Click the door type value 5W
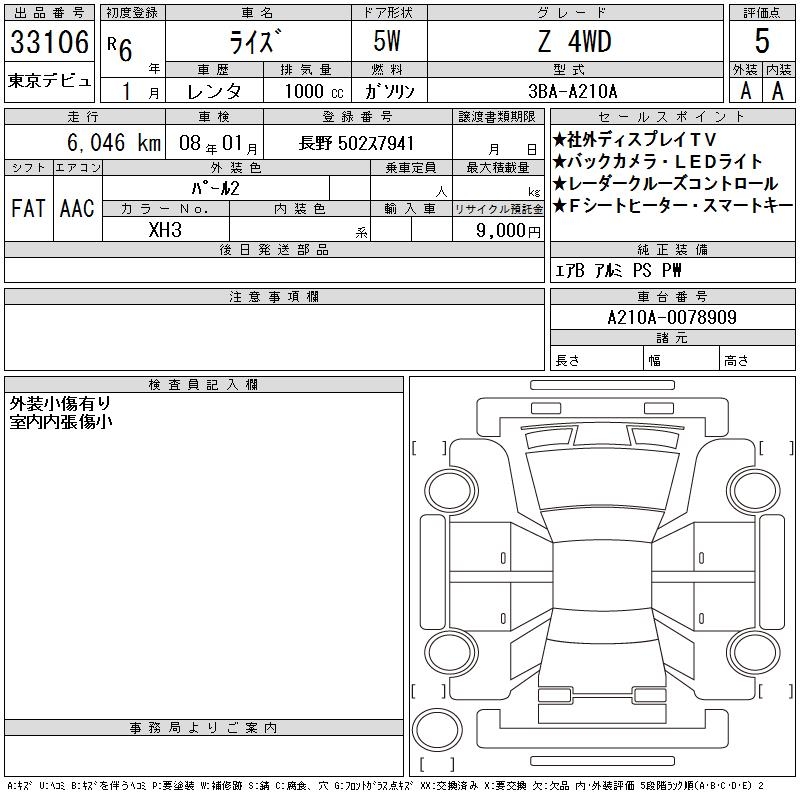 [387, 41]
